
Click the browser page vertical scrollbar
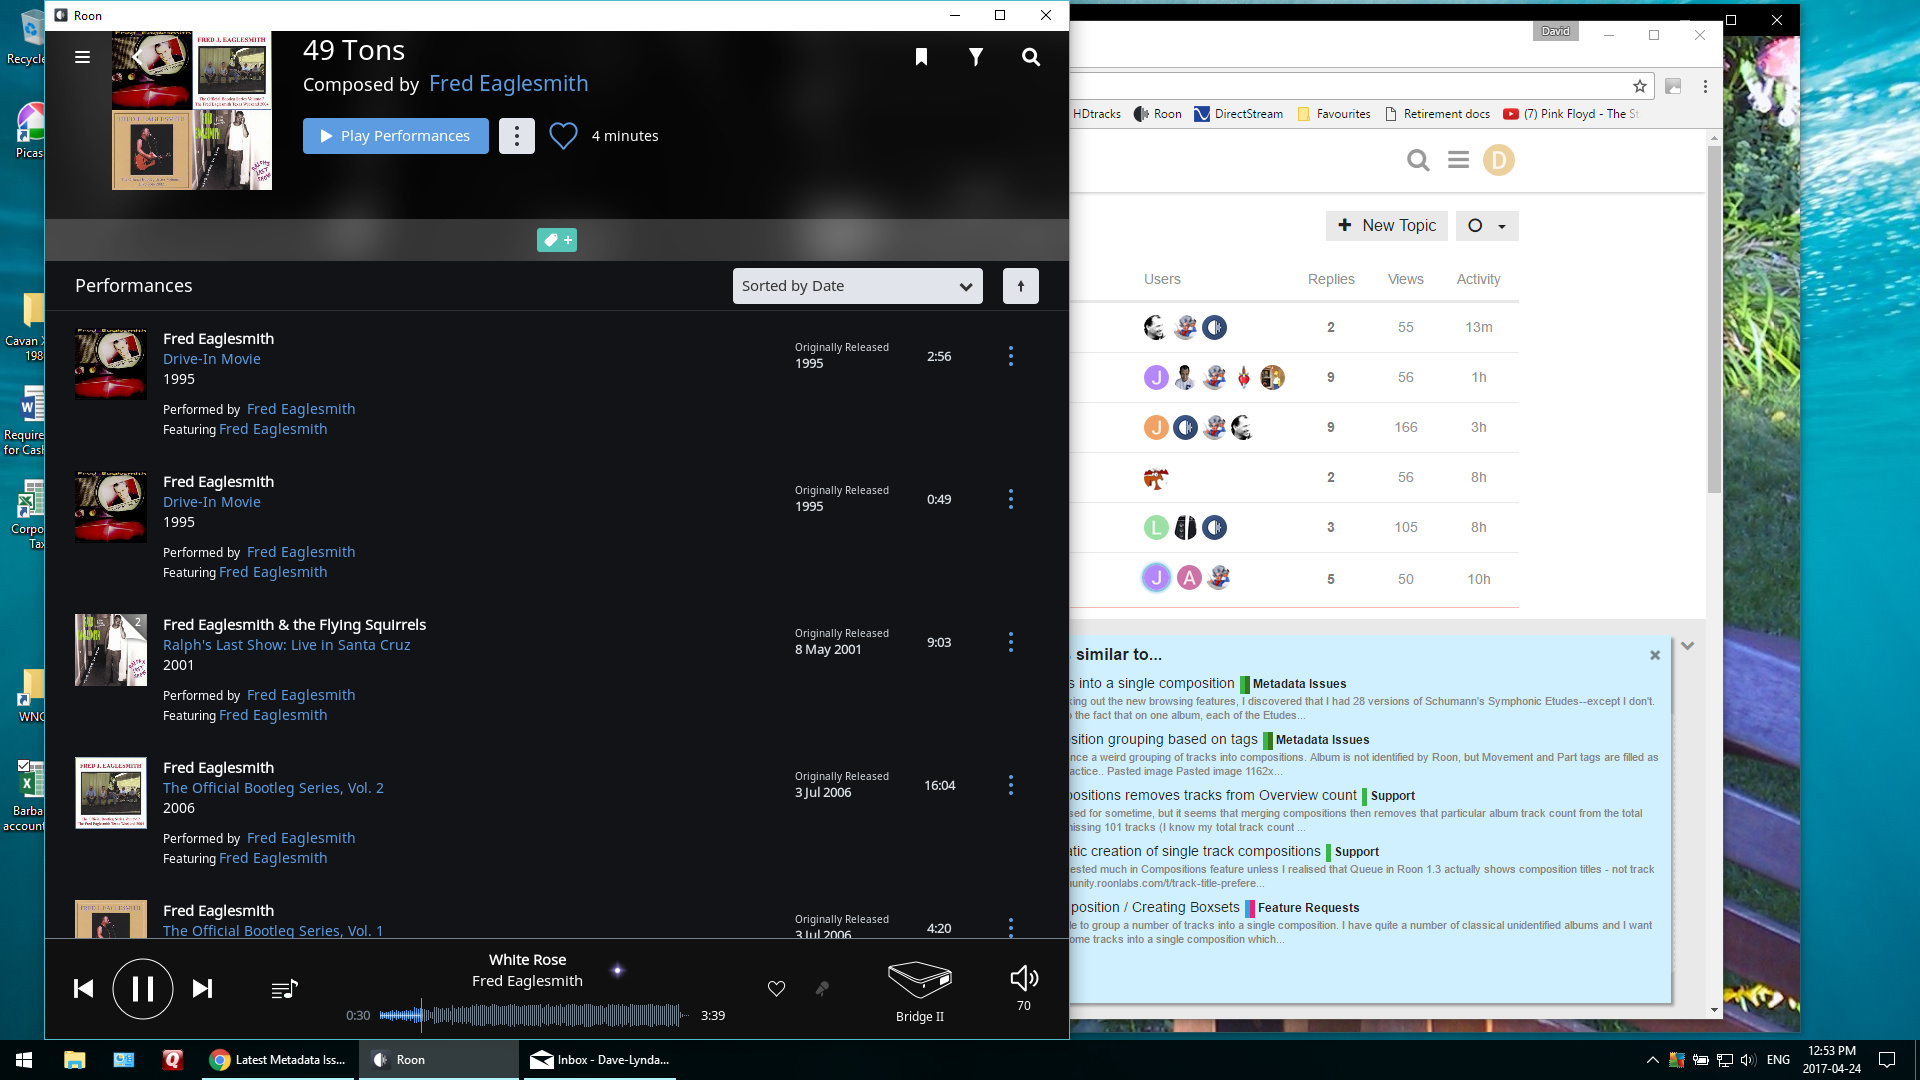(1714, 318)
